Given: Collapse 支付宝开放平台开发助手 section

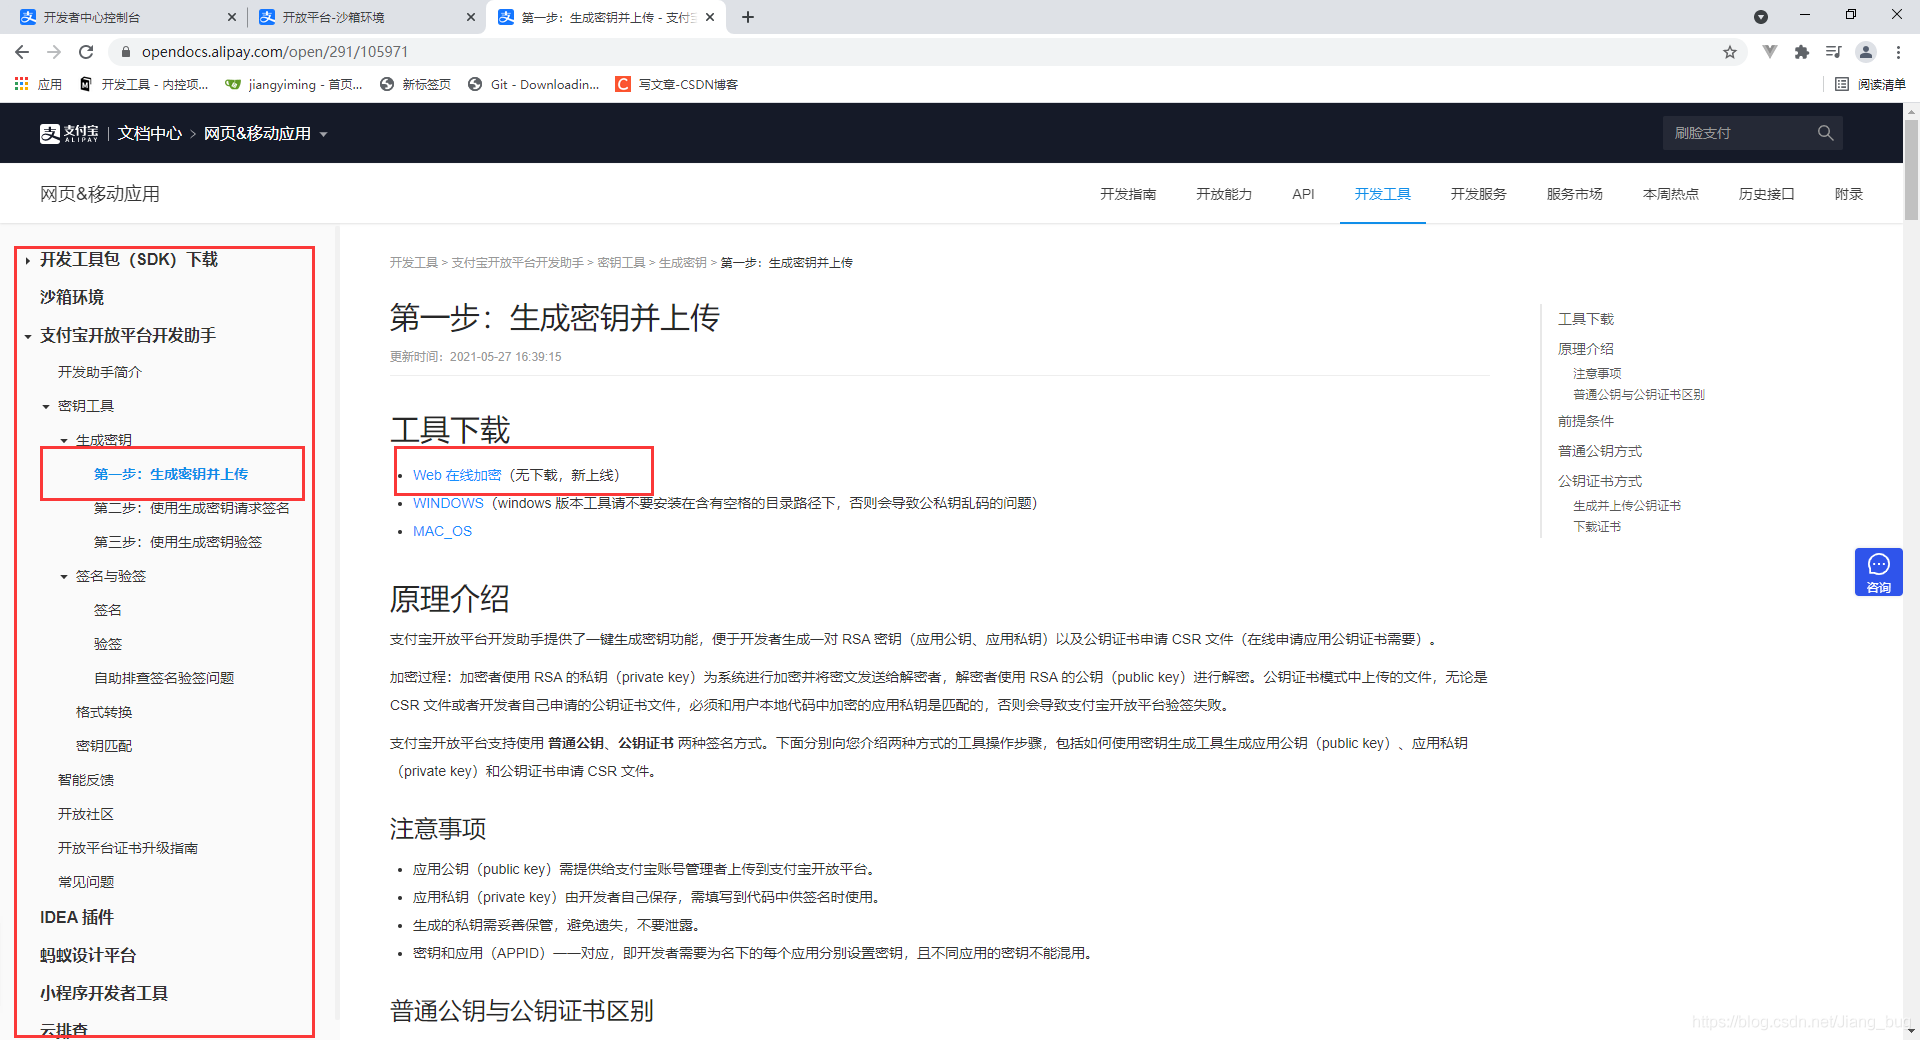Looking at the screenshot, I should [28, 336].
